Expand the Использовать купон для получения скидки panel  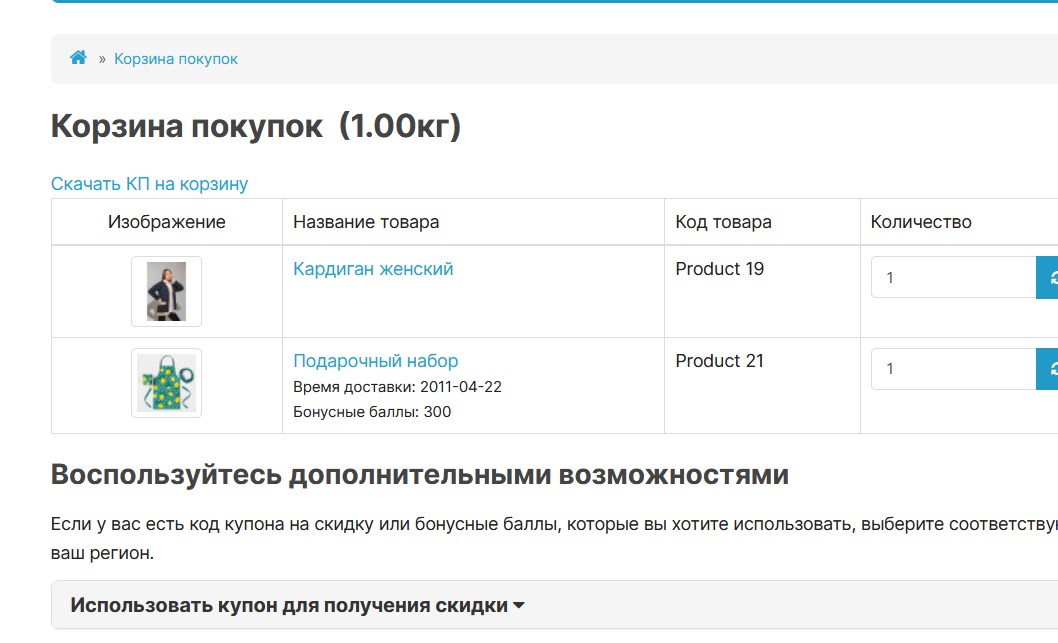[x=290, y=605]
